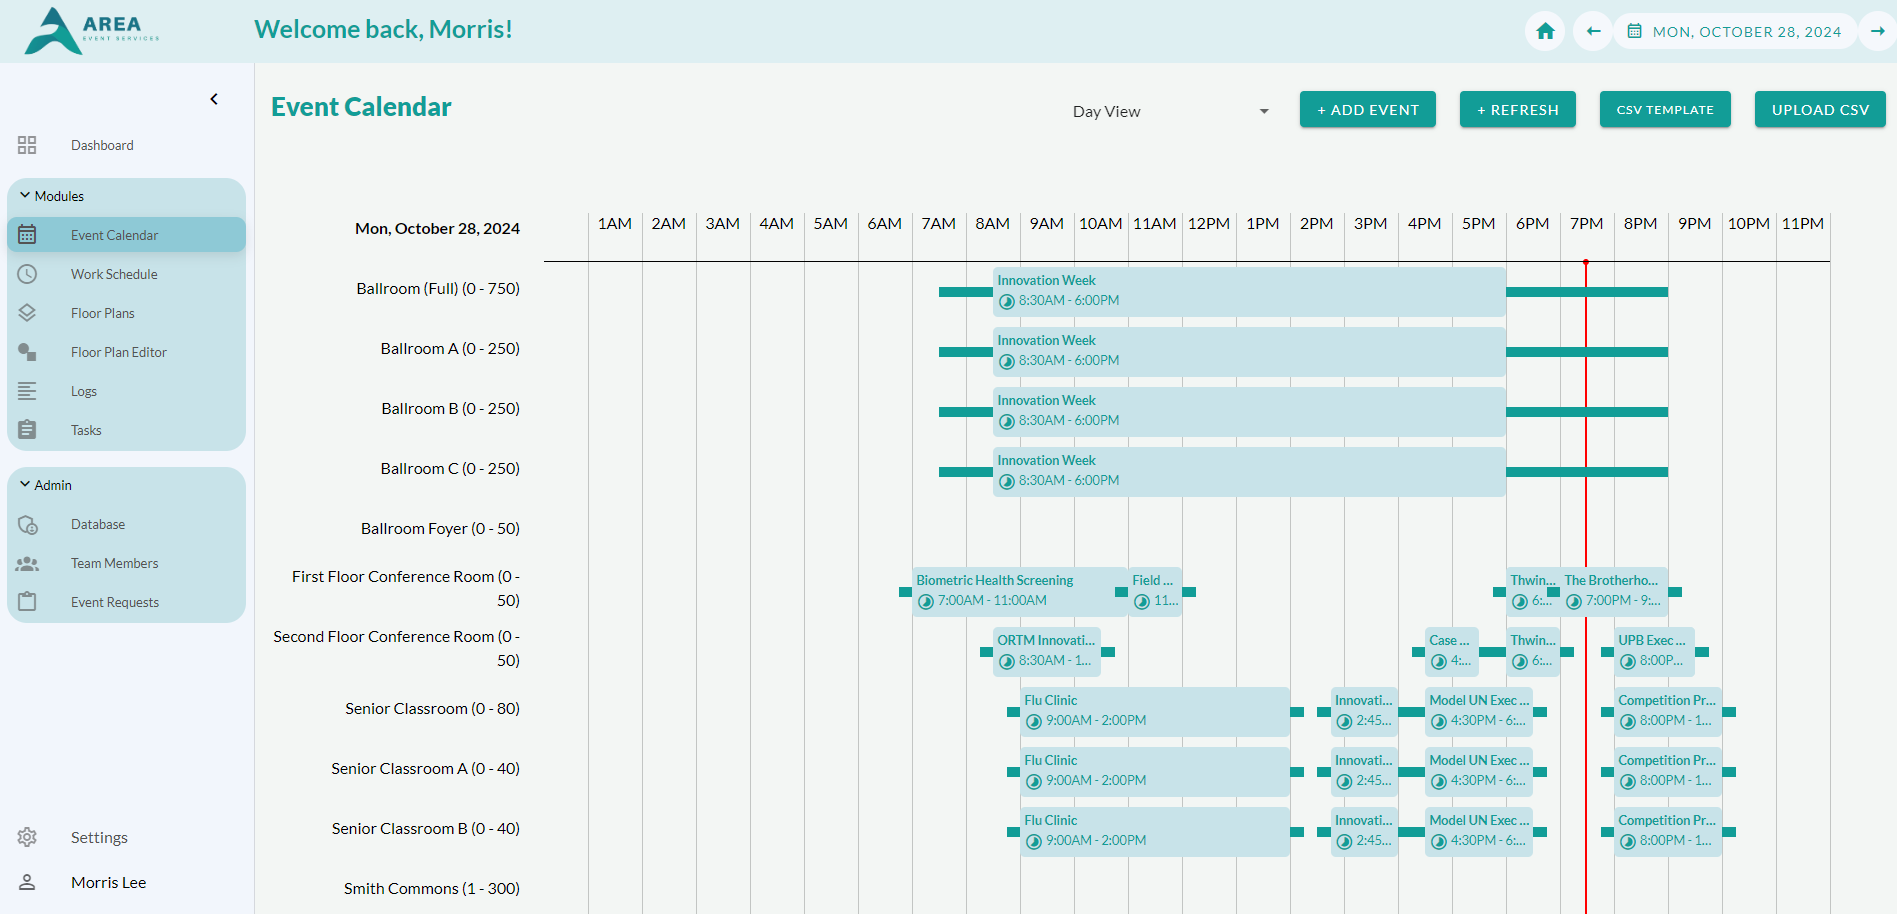
Task: Collapse the sidebar with chevron arrow
Action: pyautogui.click(x=214, y=99)
